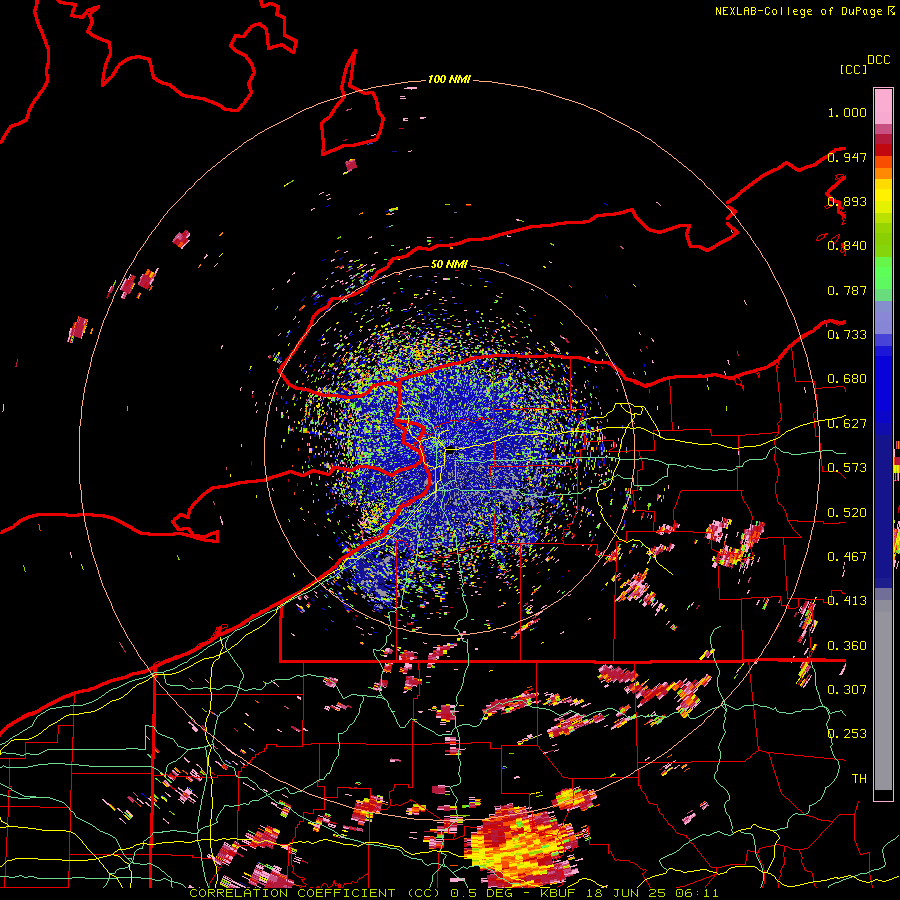The image size is (900, 900).
Task: Click the 0.467 legend value
Action: 847,557
